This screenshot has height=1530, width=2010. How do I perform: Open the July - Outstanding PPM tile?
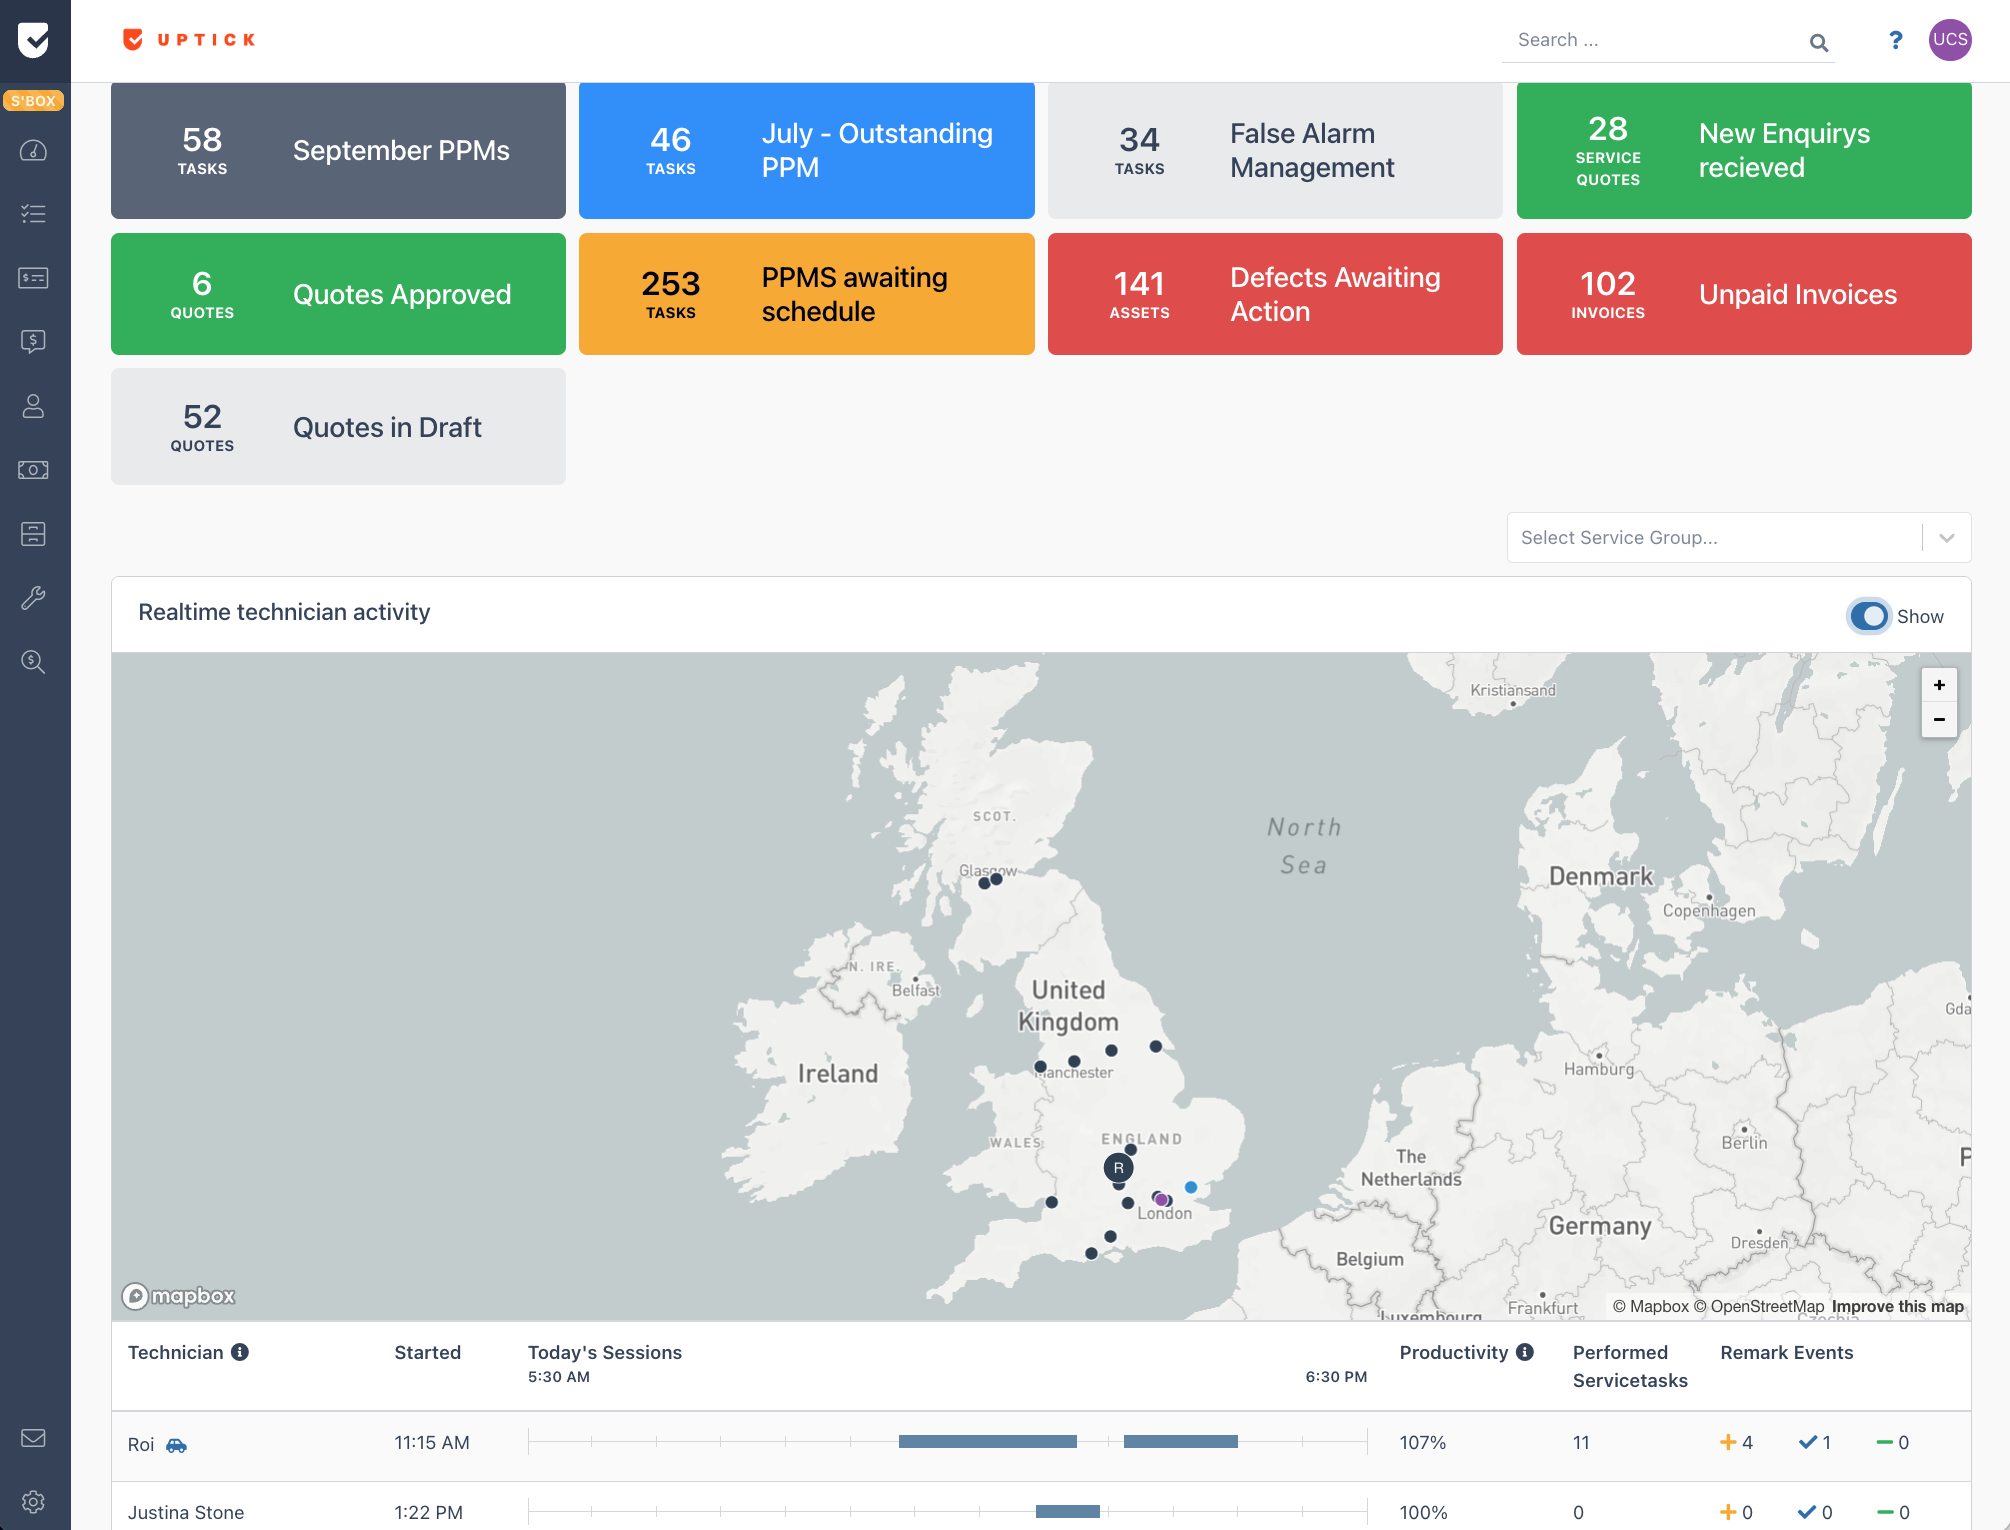[x=807, y=151]
